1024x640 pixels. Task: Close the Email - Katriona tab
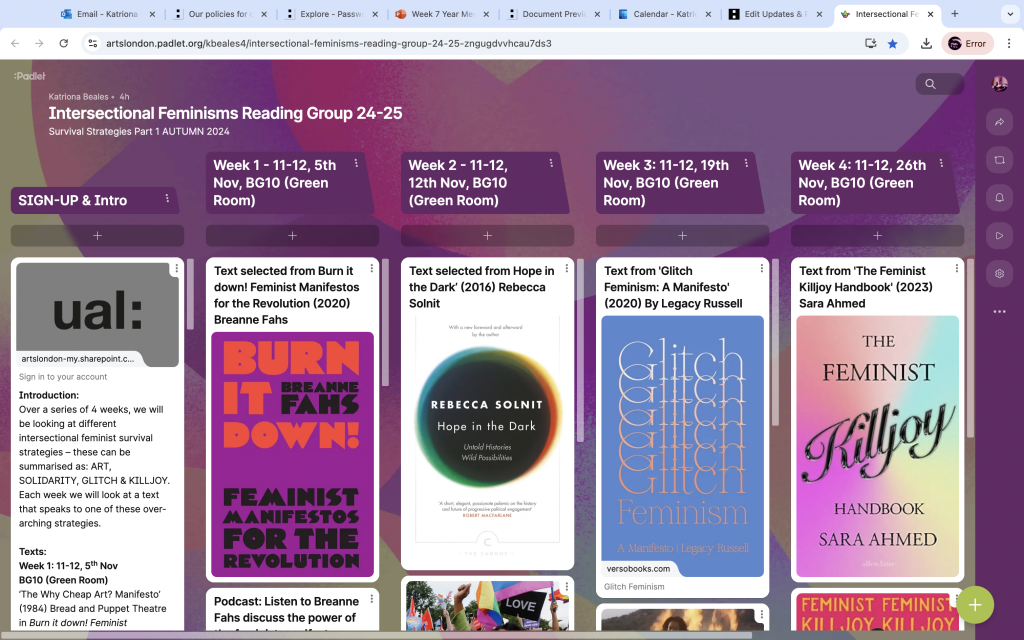click(x=152, y=14)
